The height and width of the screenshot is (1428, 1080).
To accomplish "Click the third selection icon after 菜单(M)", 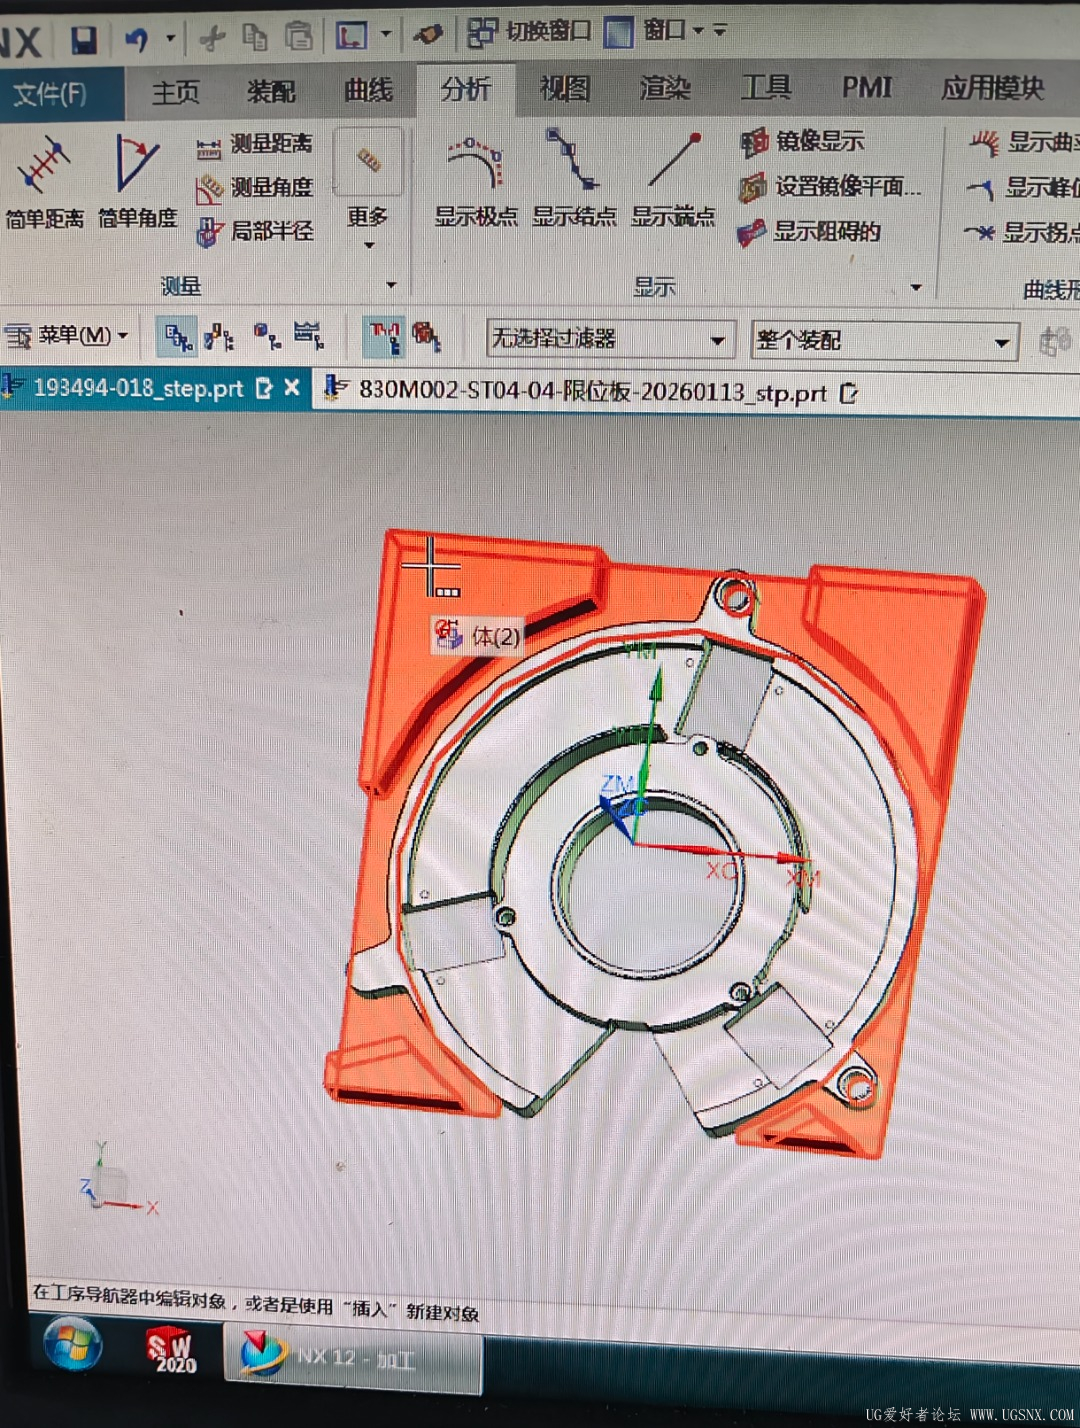I will 266,336.
